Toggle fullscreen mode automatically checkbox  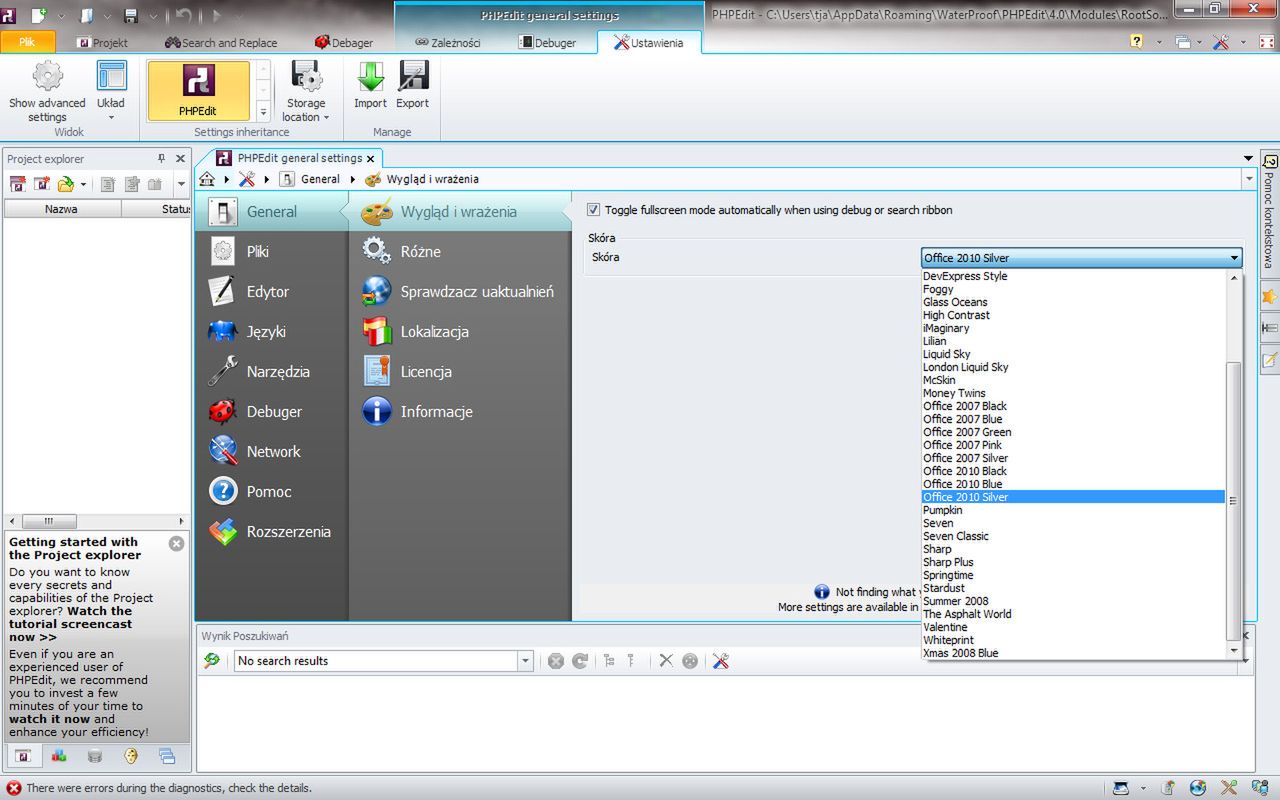point(593,210)
